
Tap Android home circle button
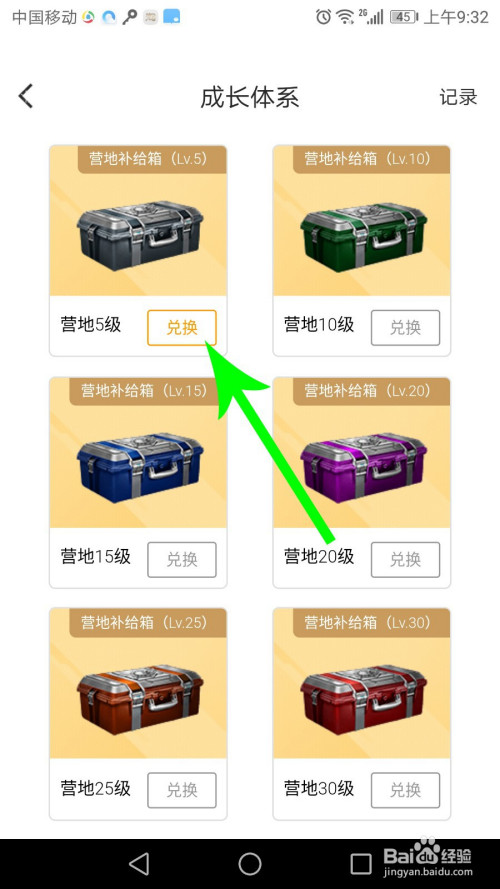[x=250, y=864]
